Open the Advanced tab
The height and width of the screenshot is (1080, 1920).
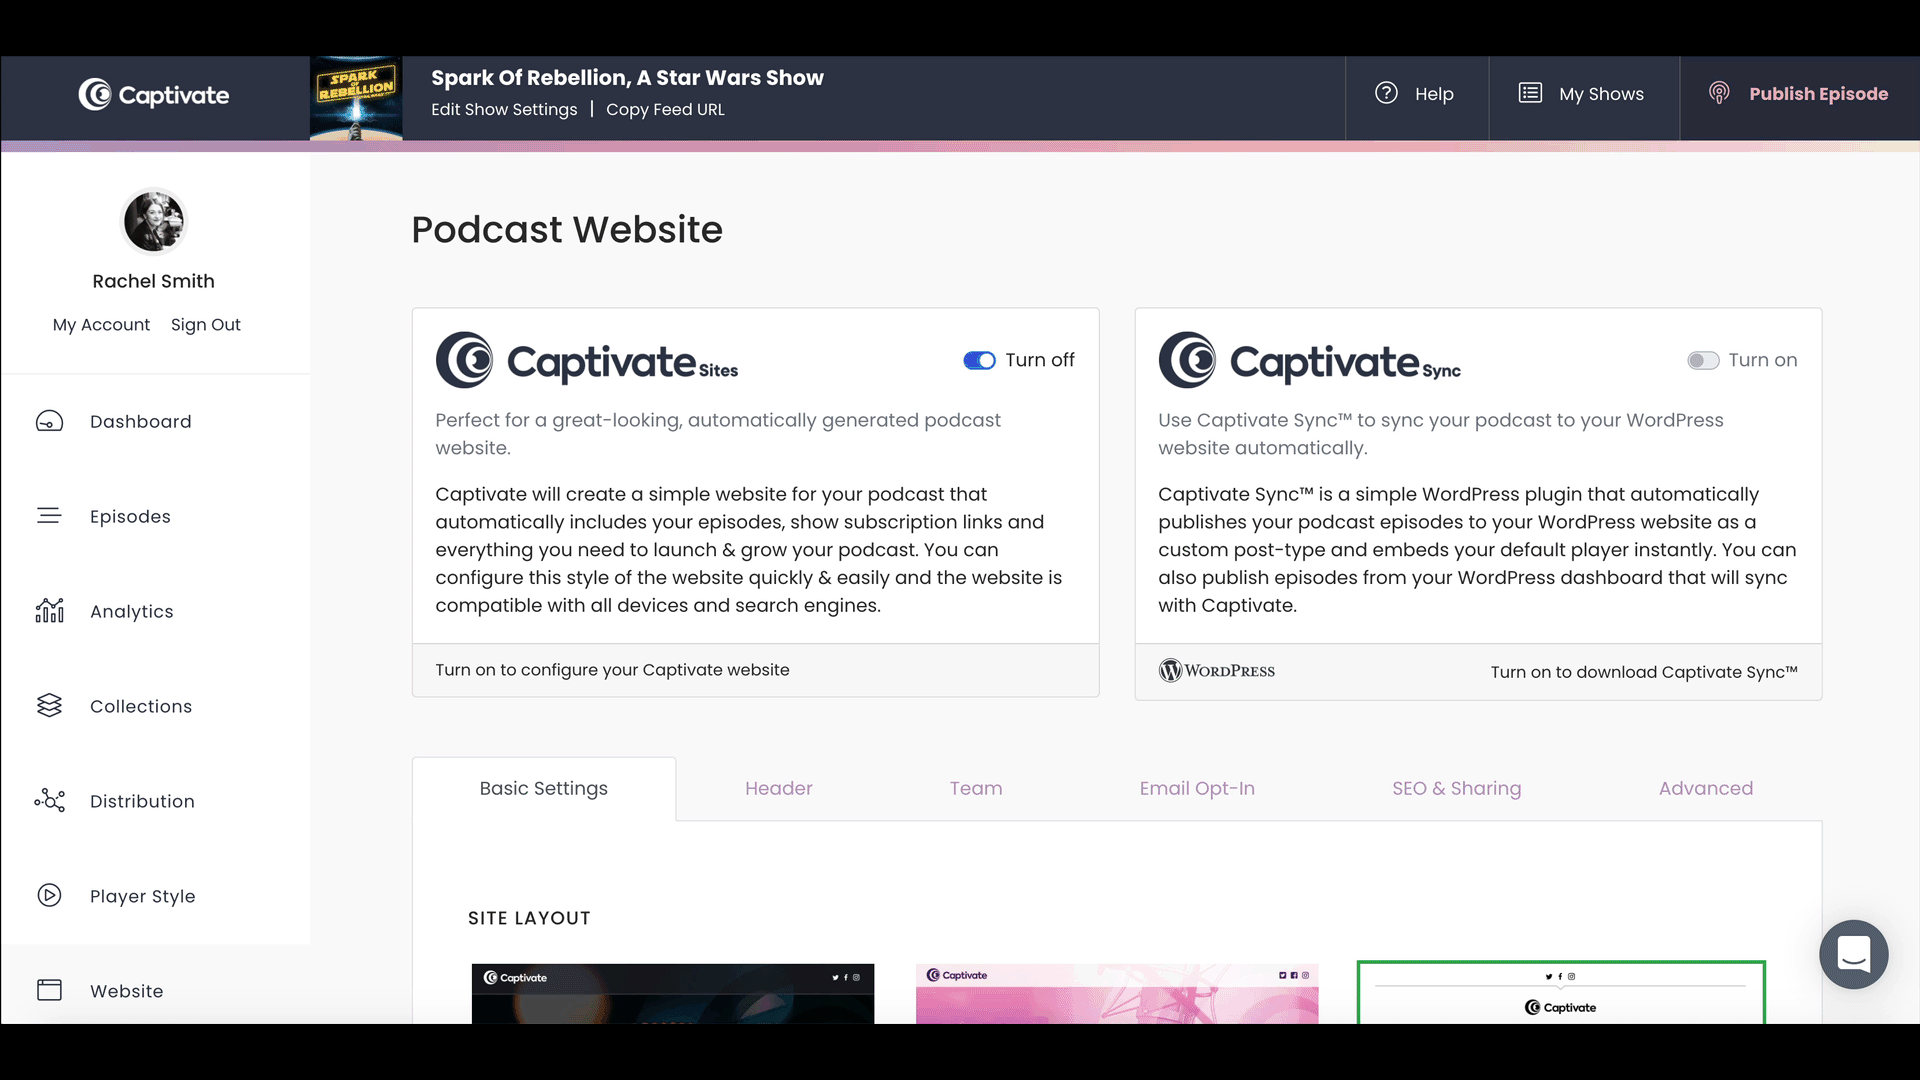pos(1706,788)
